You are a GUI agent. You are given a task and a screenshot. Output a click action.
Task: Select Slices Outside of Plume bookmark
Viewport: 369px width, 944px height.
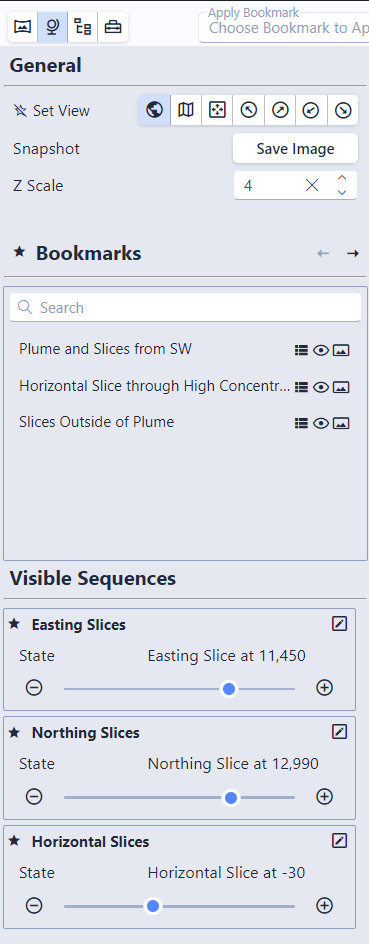(x=96, y=422)
